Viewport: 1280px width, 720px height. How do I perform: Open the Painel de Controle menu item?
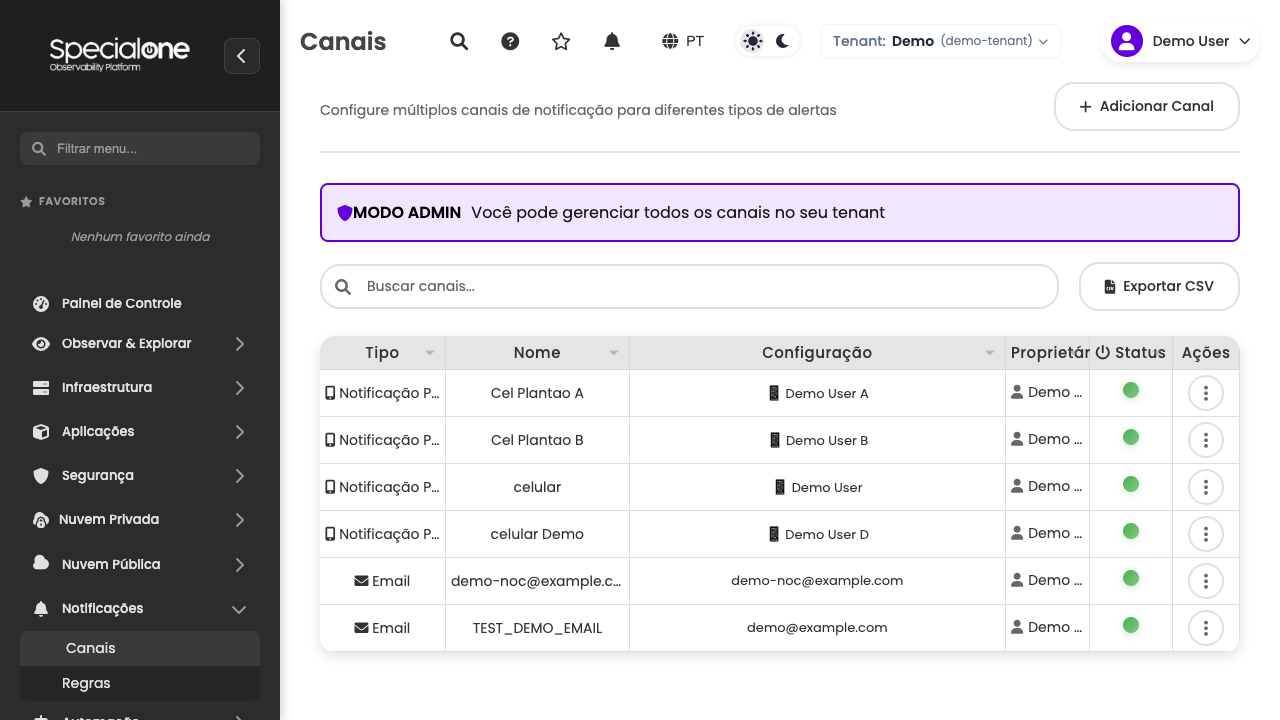[x=140, y=303]
